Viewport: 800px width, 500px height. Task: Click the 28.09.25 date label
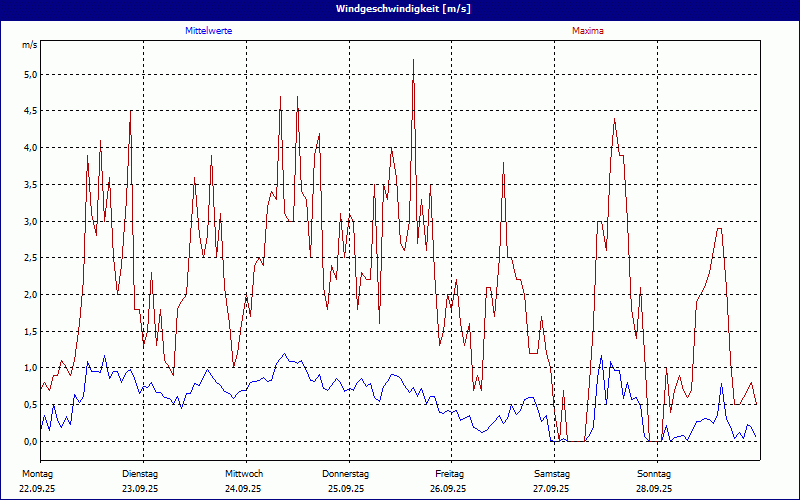click(x=654, y=489)
